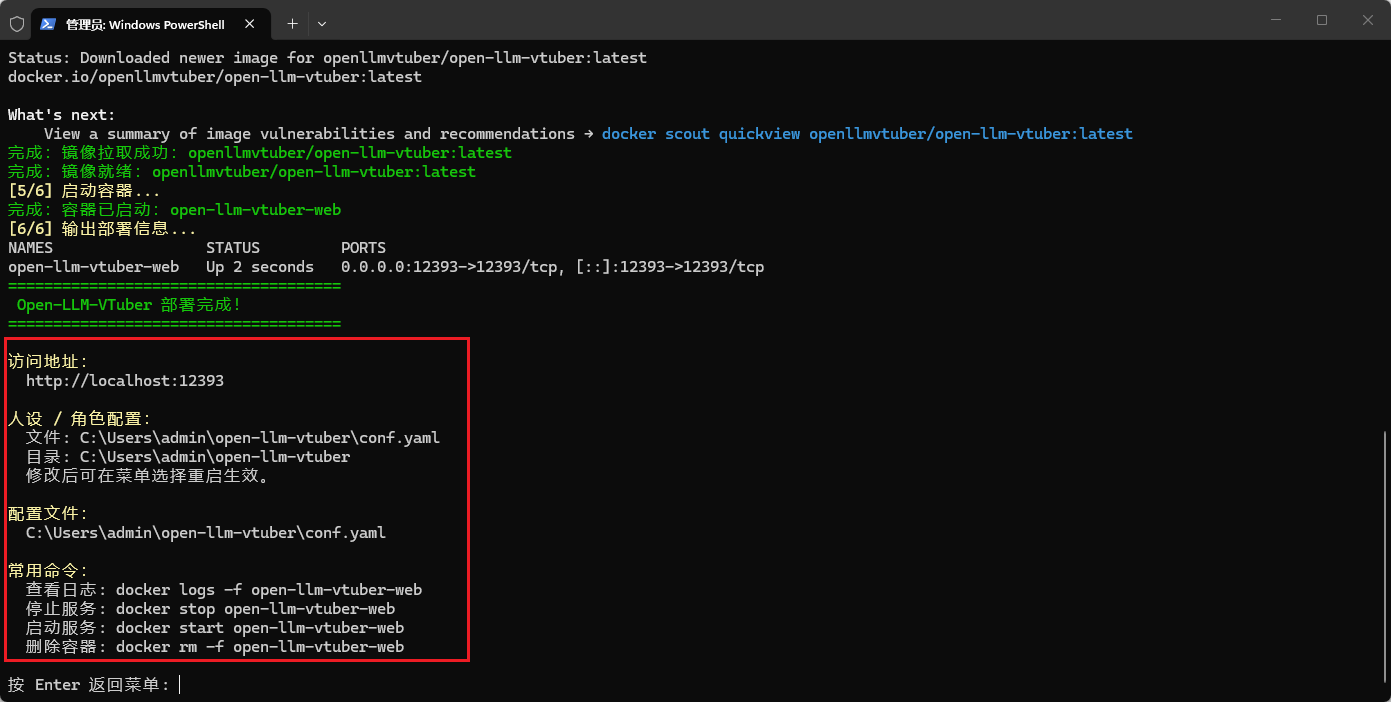Viewport: 1391px width, 702px height.
Task: Click the 完成: 镜像拉取成功 line
Action: tap(260, 153)
